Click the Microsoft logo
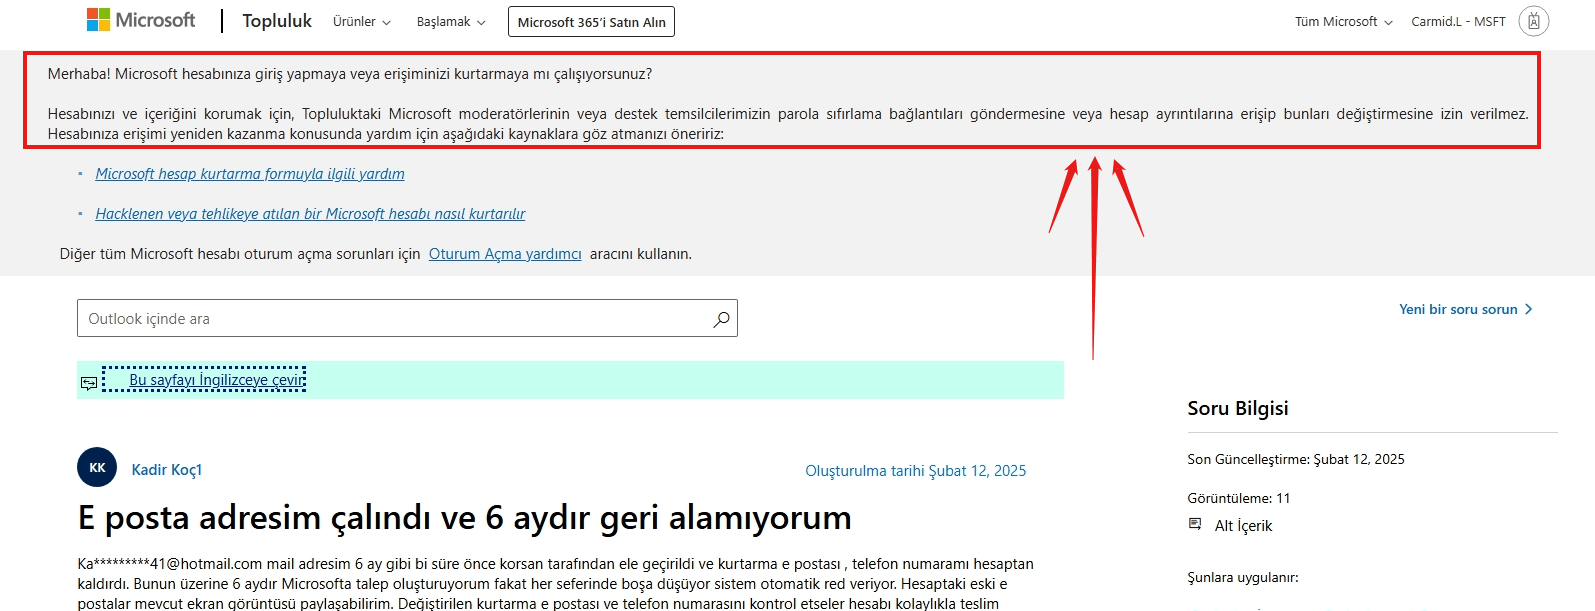 coord(141,20)
